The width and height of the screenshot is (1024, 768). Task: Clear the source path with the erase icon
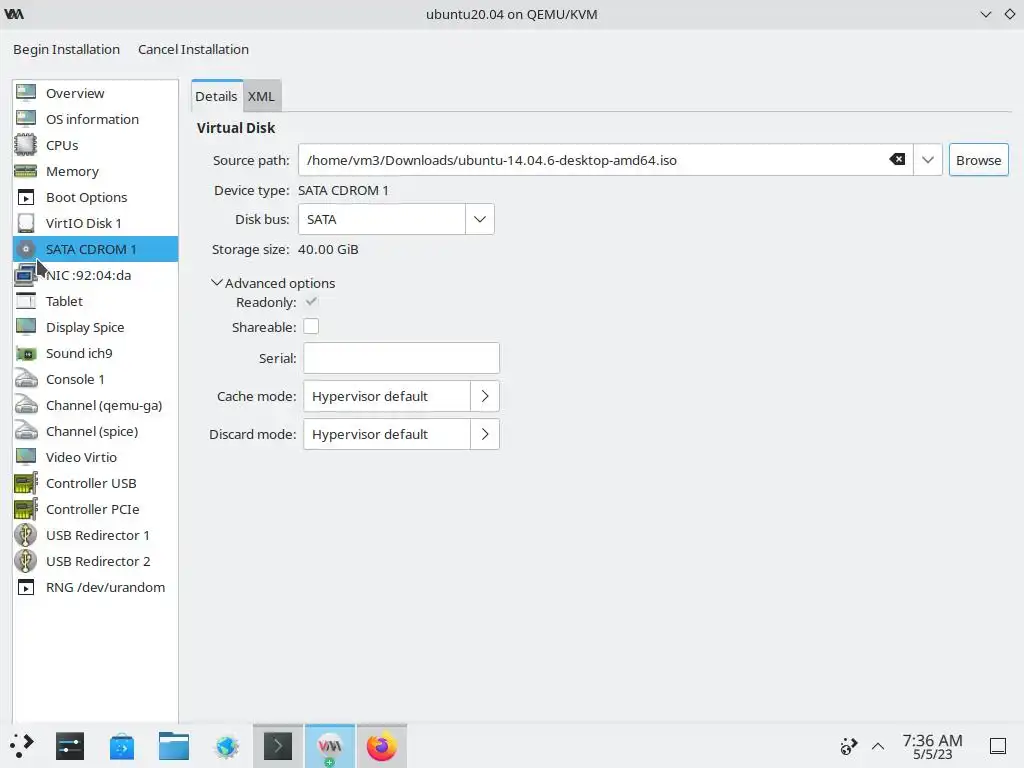tap(897, 160)
